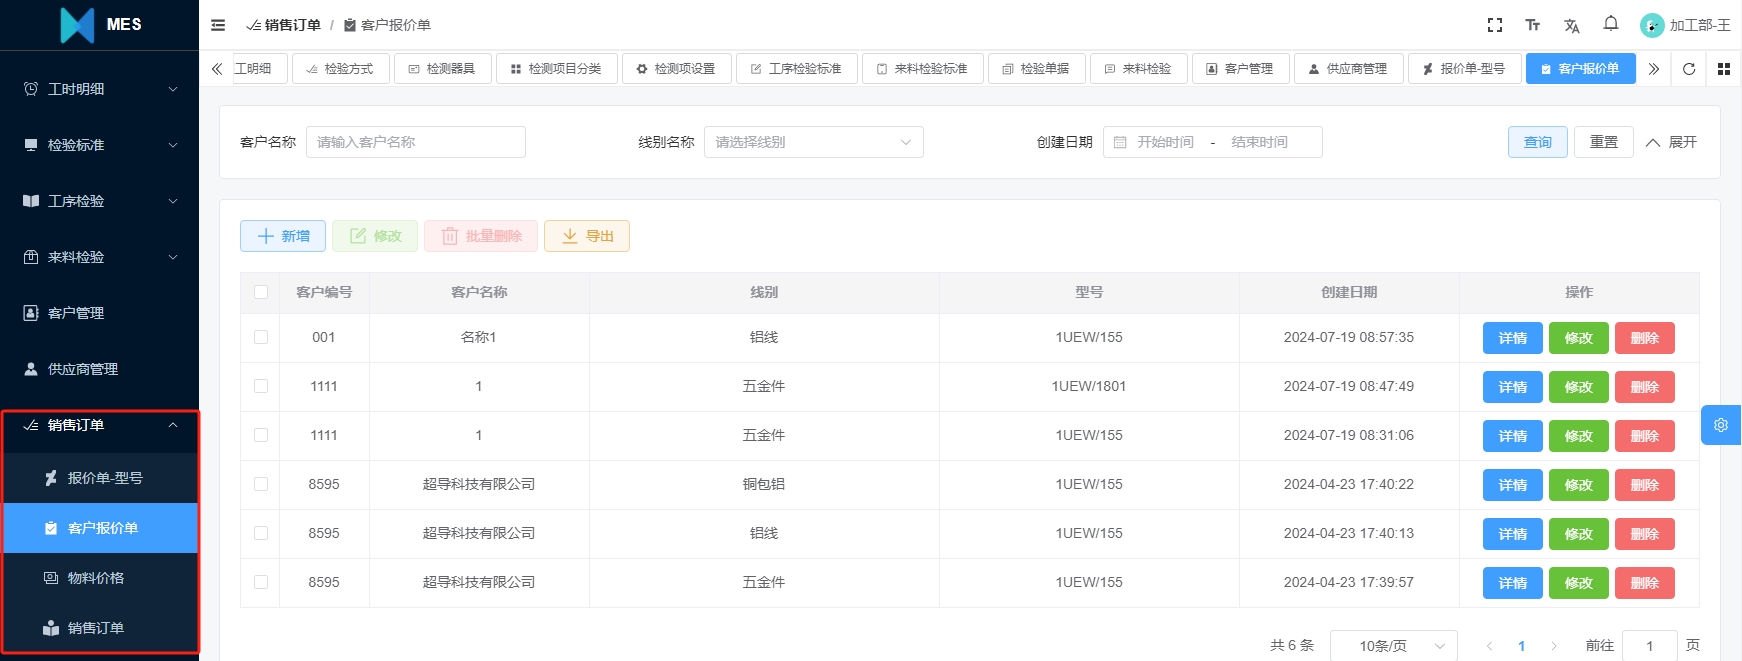Select 客户报价单 in the sidebar submenu
The image size is (1742, 661).
[99, 528]
